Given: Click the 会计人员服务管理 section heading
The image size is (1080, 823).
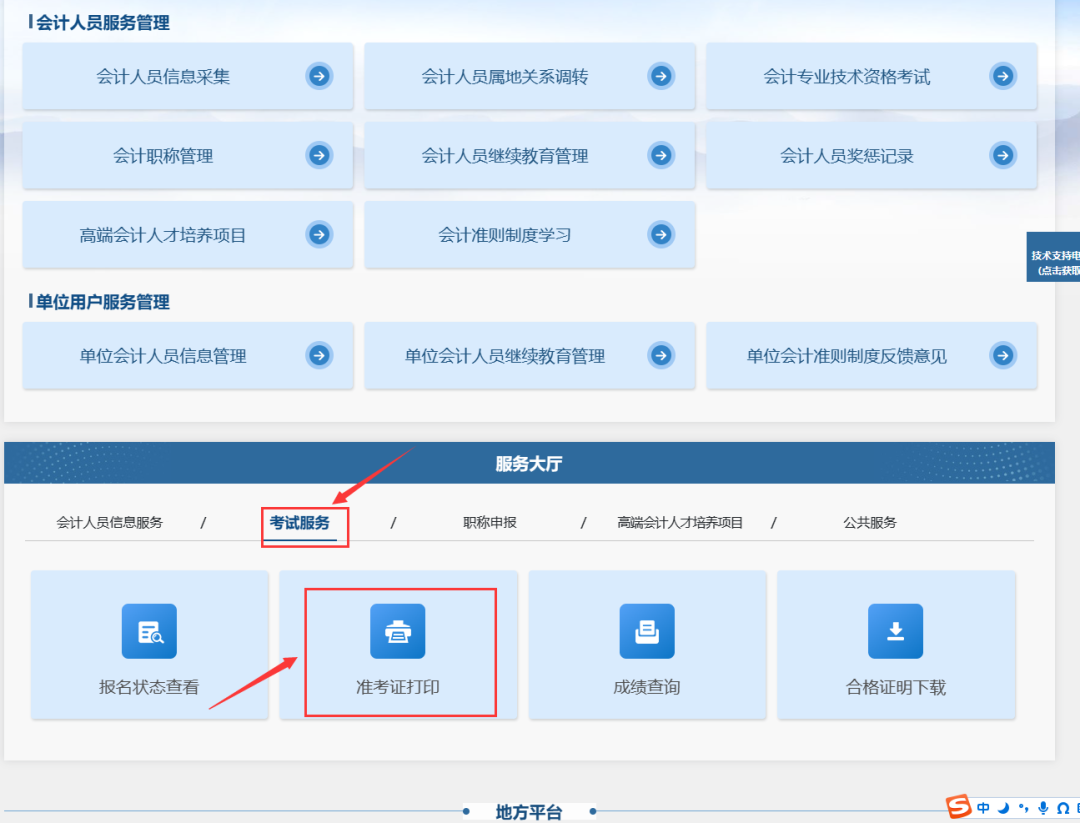Looking at the screenshot, I should tap(103, 23).
